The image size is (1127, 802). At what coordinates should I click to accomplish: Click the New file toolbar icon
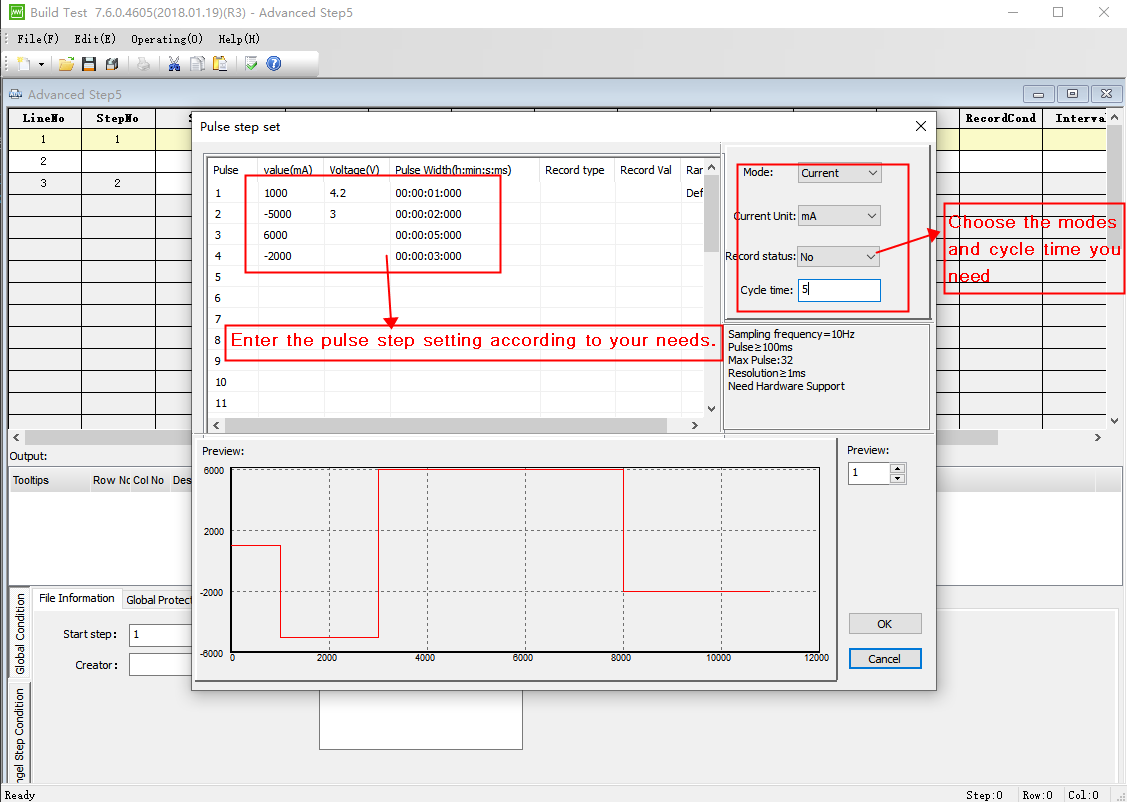[x=24, y=64]
